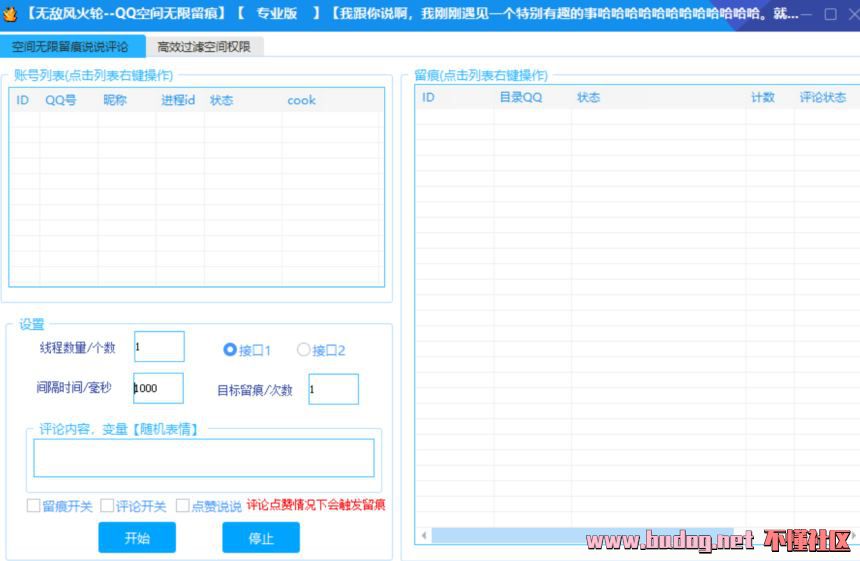Screen dimensions: 860x561
Task: Click the 评论状态 column header
Action: [822, 98]
